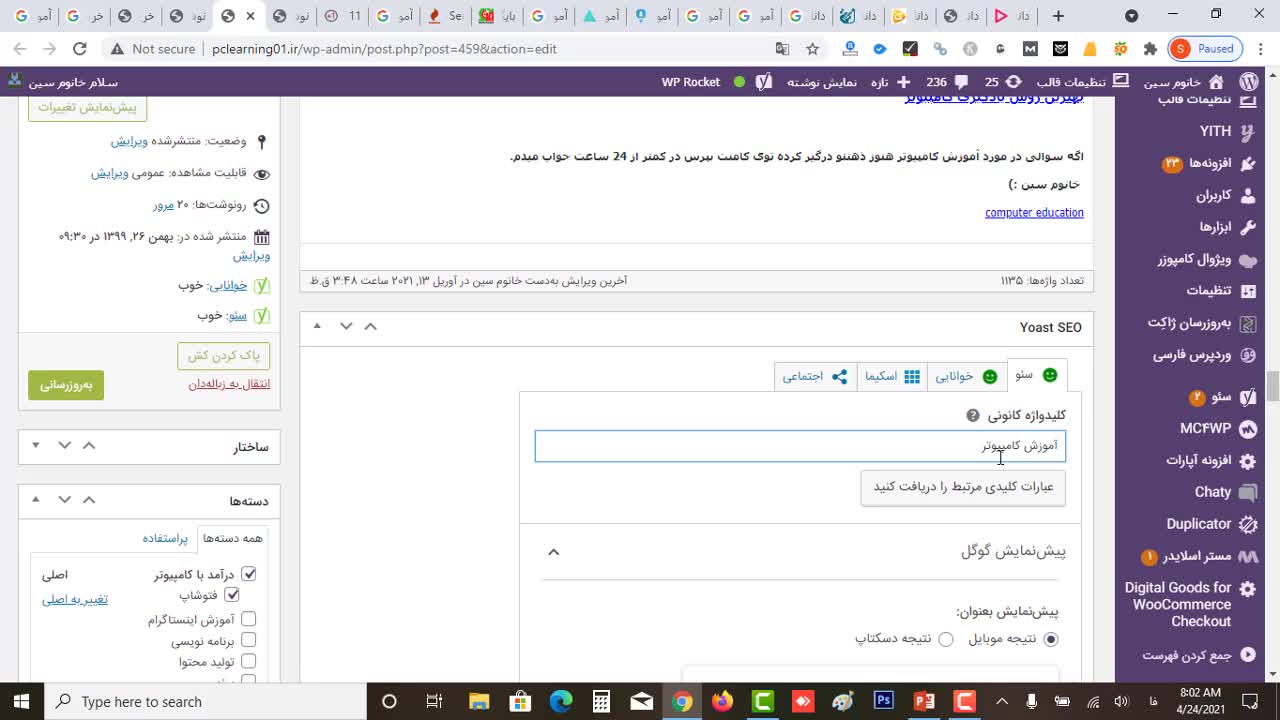Click the Master Slider sidebar icon

(1246, 555)
